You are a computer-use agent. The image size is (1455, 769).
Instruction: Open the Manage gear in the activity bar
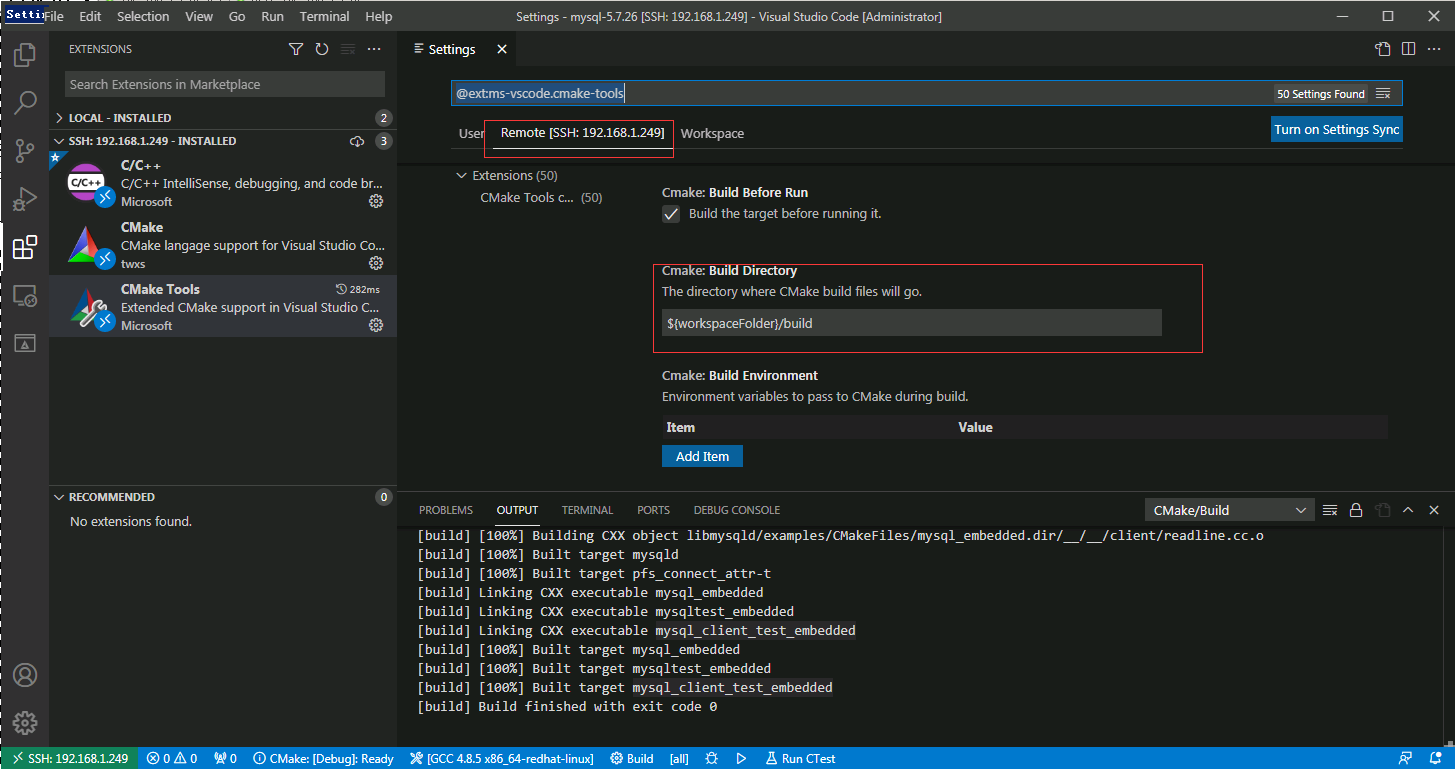[25, 723]
